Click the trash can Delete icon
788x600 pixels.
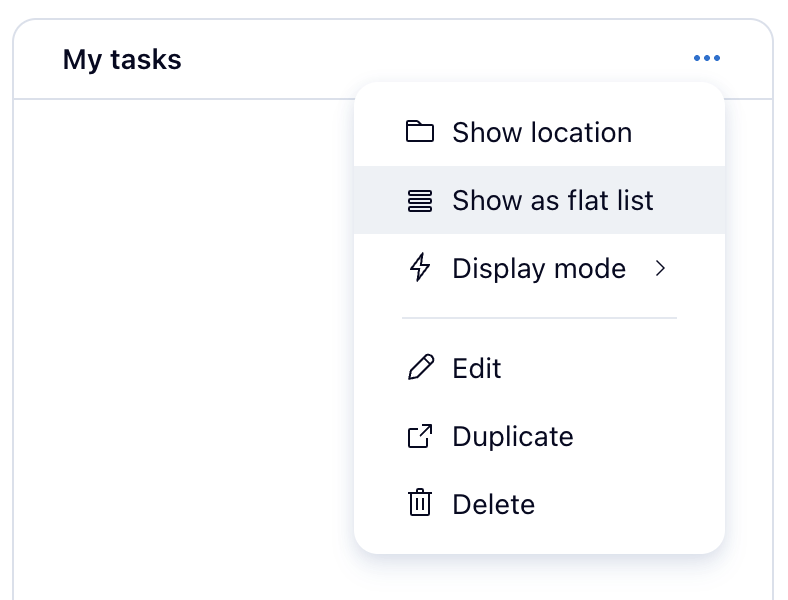click(x=420, y=503)
